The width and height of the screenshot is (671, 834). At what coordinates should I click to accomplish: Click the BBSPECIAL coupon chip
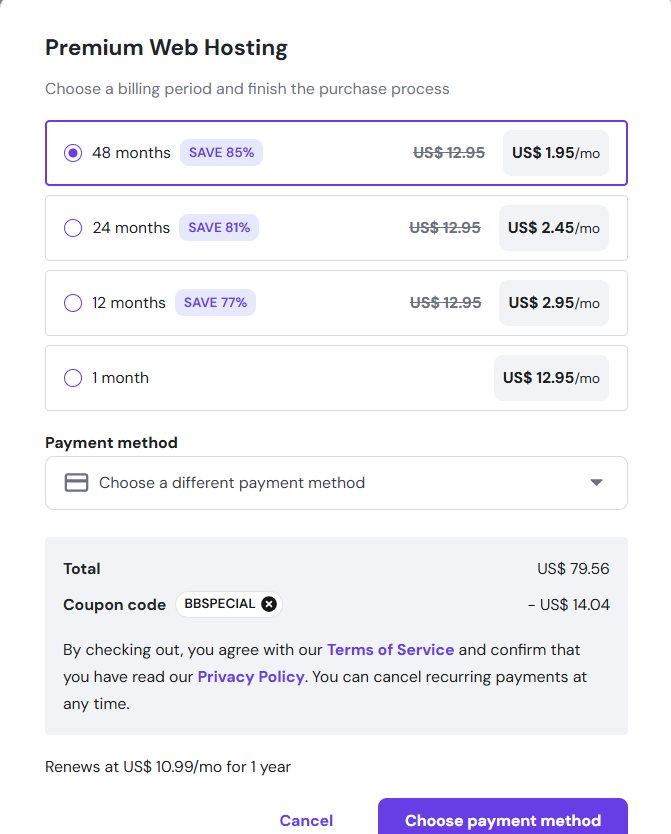coord(218,604)
